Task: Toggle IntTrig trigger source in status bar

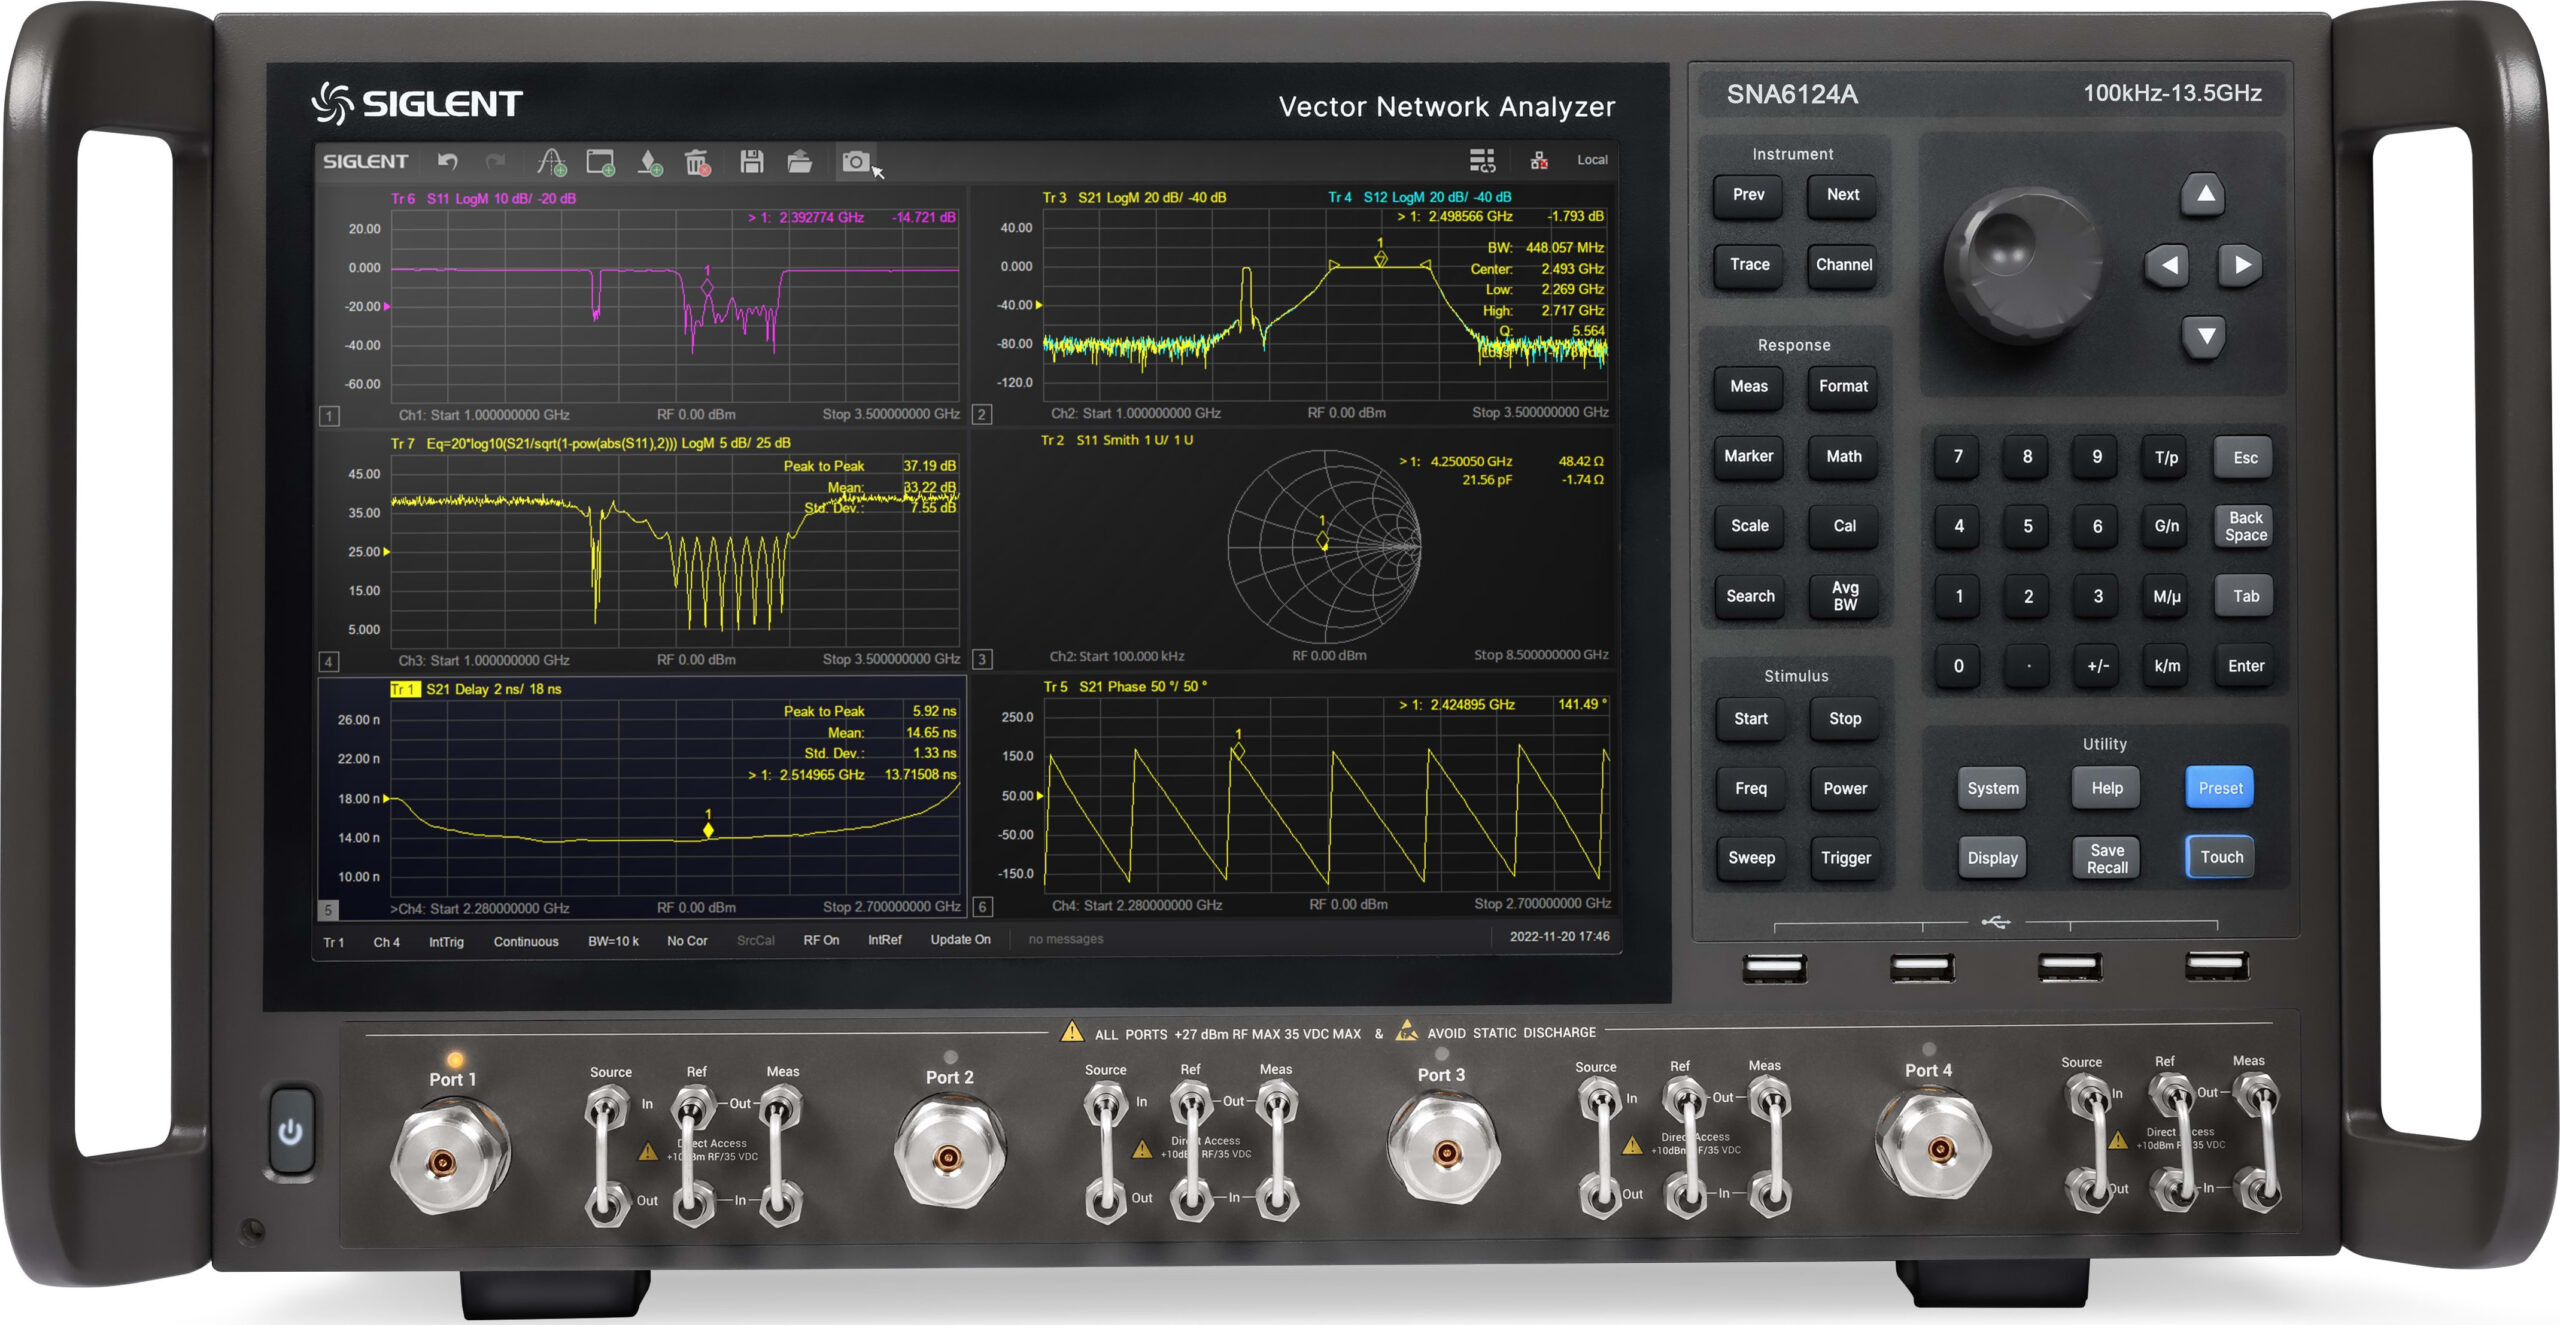Action: click(446, 942)
